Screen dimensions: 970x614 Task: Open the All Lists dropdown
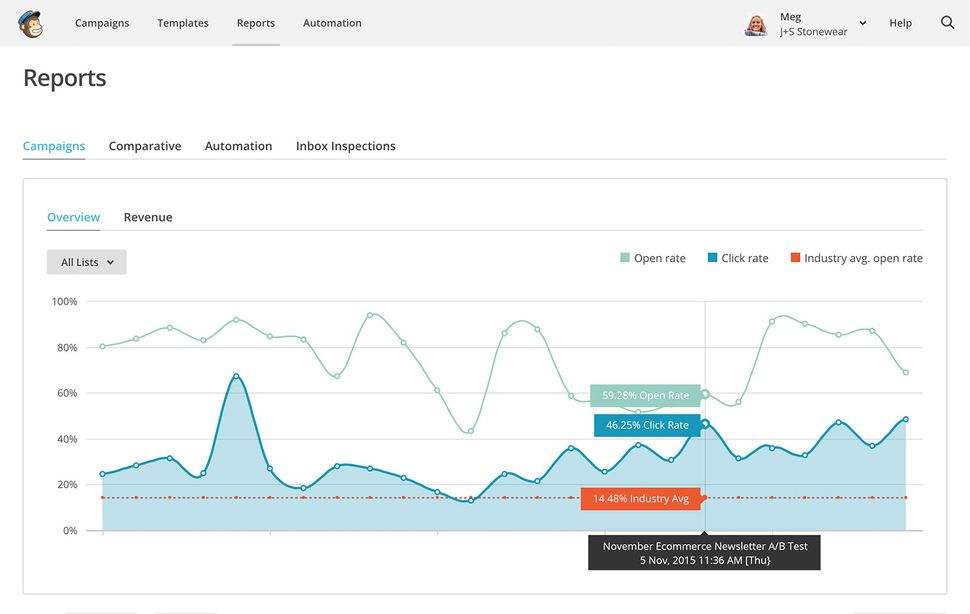click(x=86, y=261)
